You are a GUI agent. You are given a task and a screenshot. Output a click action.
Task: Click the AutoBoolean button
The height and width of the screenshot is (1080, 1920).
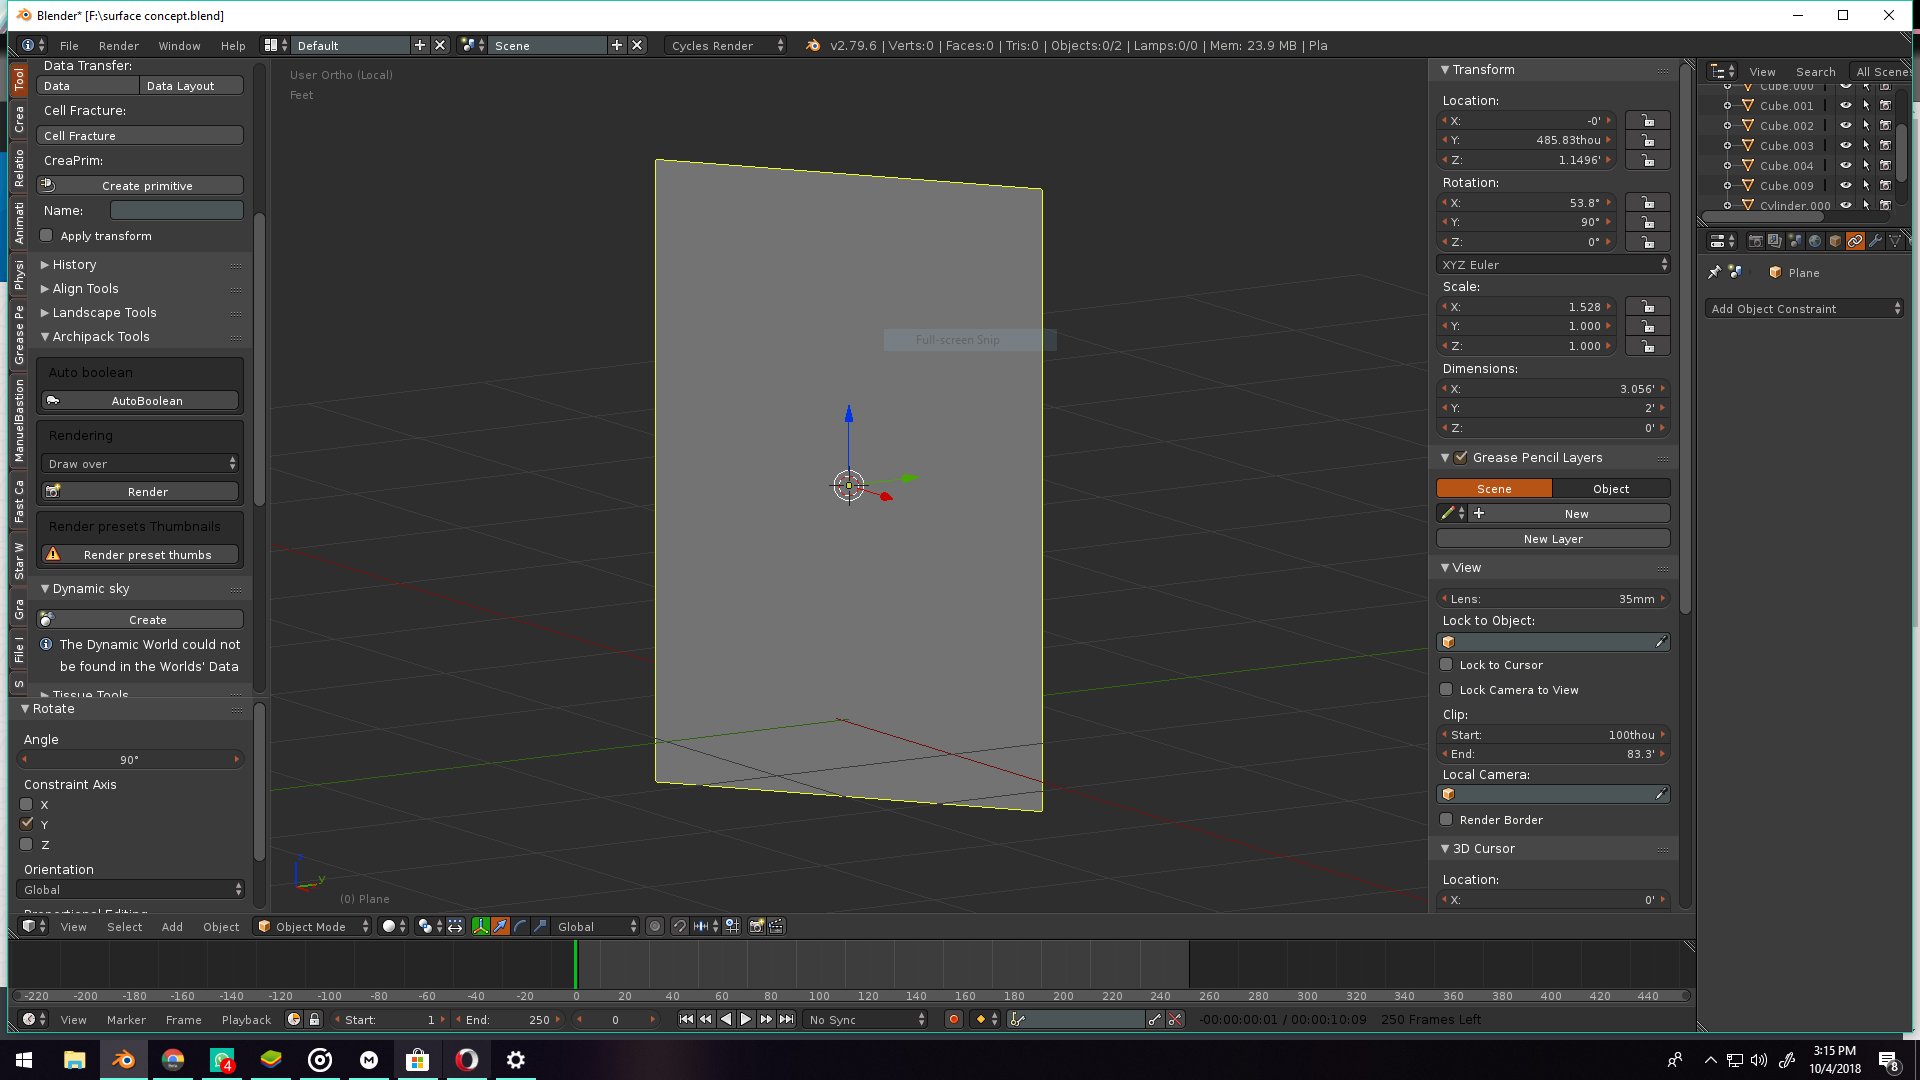142,400
